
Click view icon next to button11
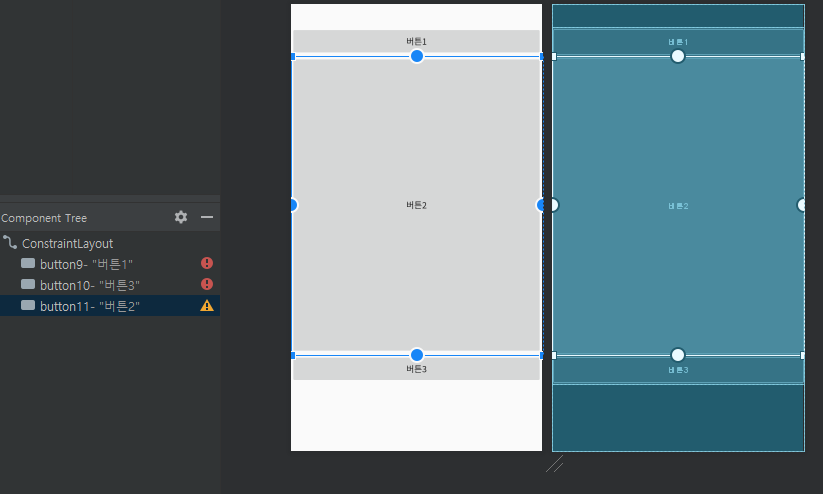(x=28, y=305)
